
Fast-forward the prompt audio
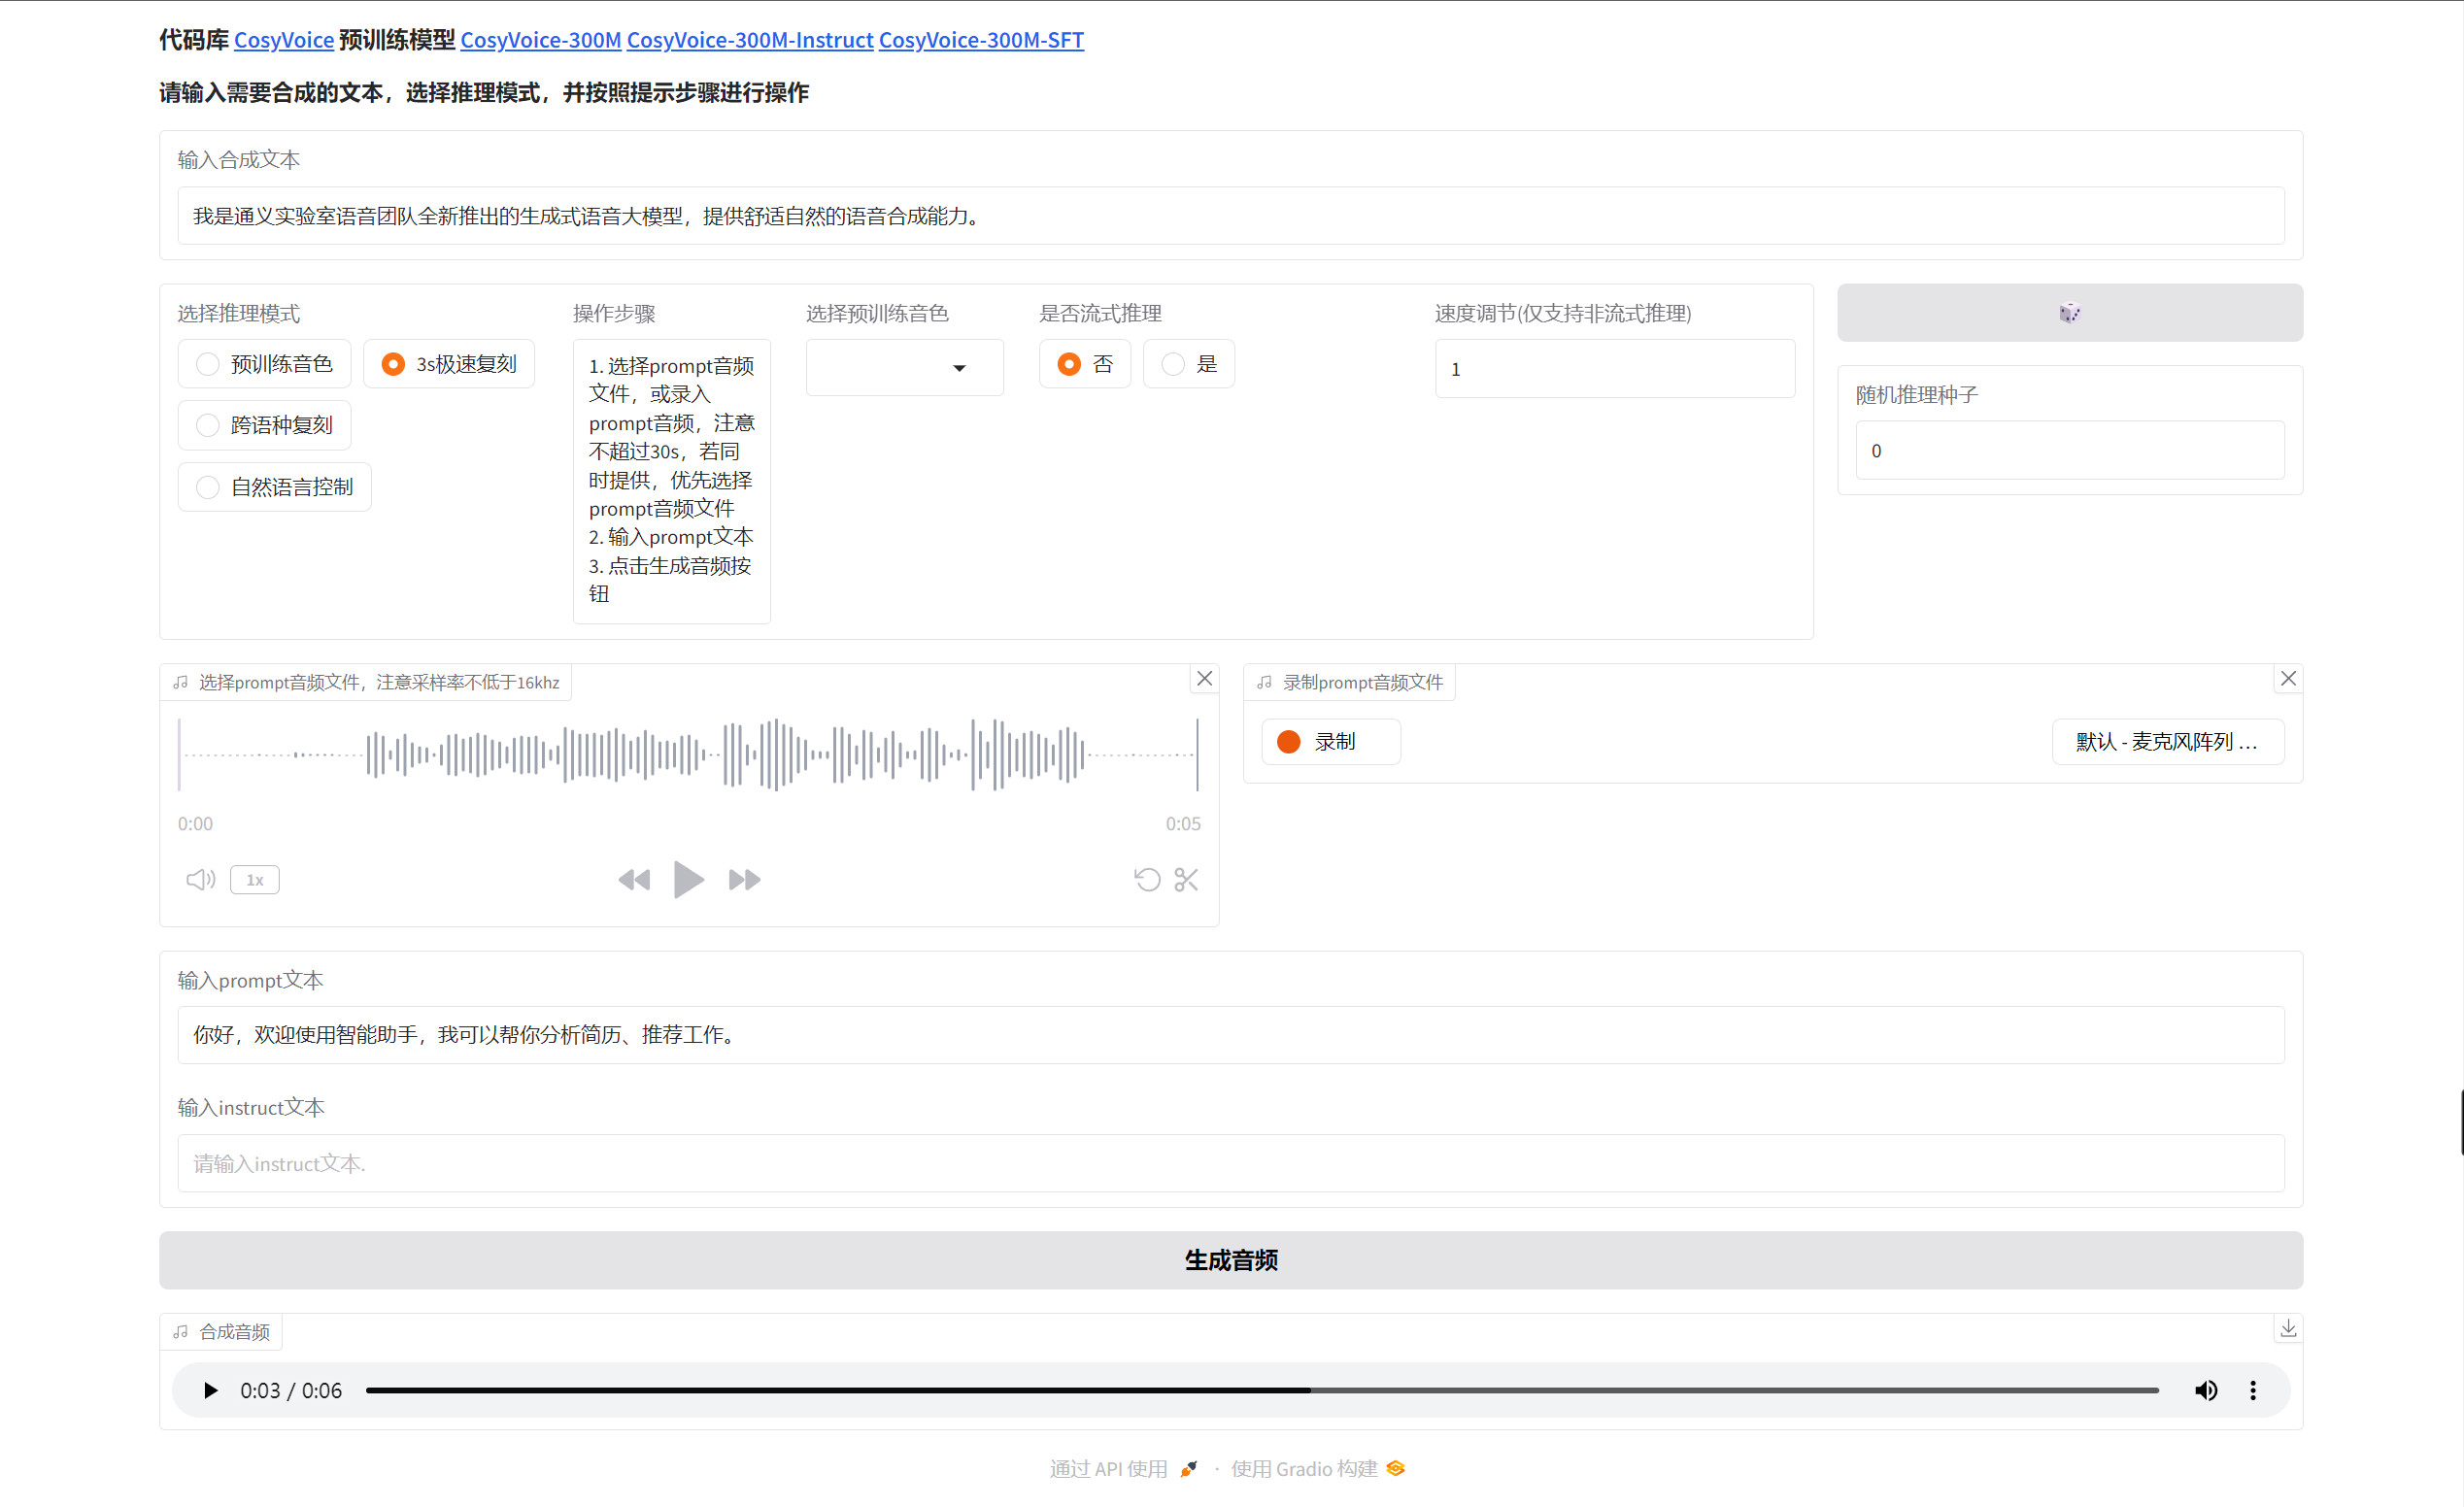[744, 880]
